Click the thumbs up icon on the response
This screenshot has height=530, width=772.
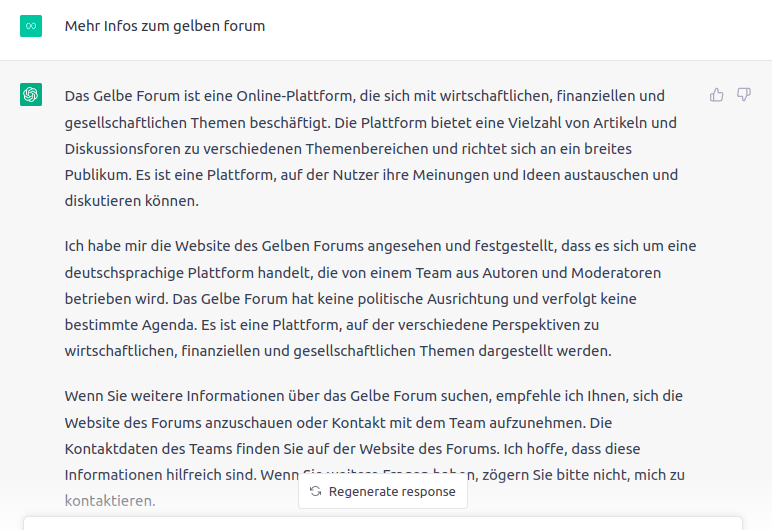click(716, 95)
